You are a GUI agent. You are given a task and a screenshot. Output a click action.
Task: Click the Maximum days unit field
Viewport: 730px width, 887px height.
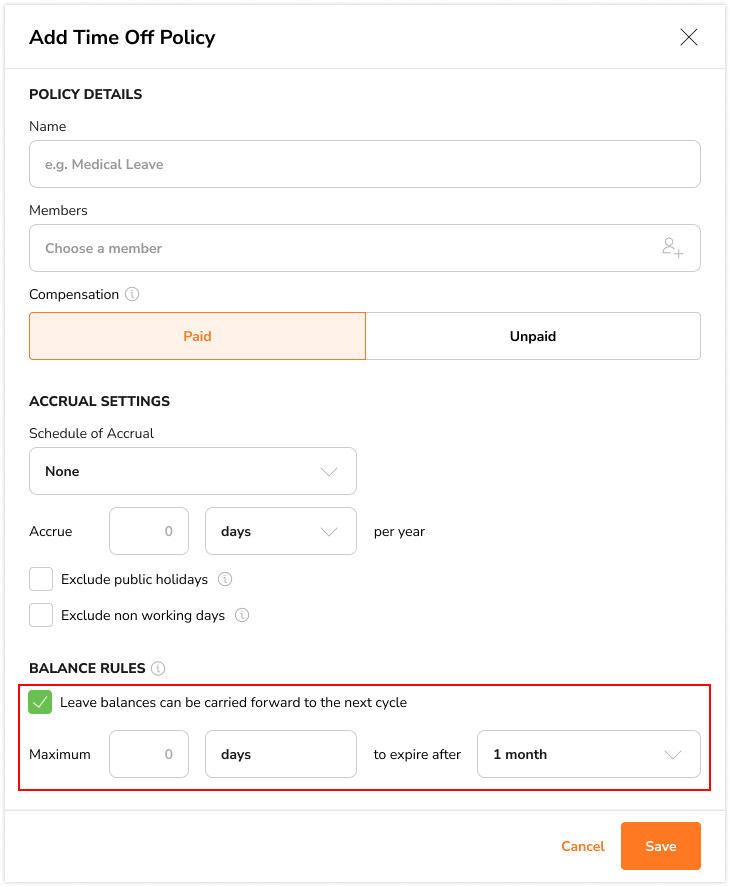pyautogui.click(x=281, y=754)
